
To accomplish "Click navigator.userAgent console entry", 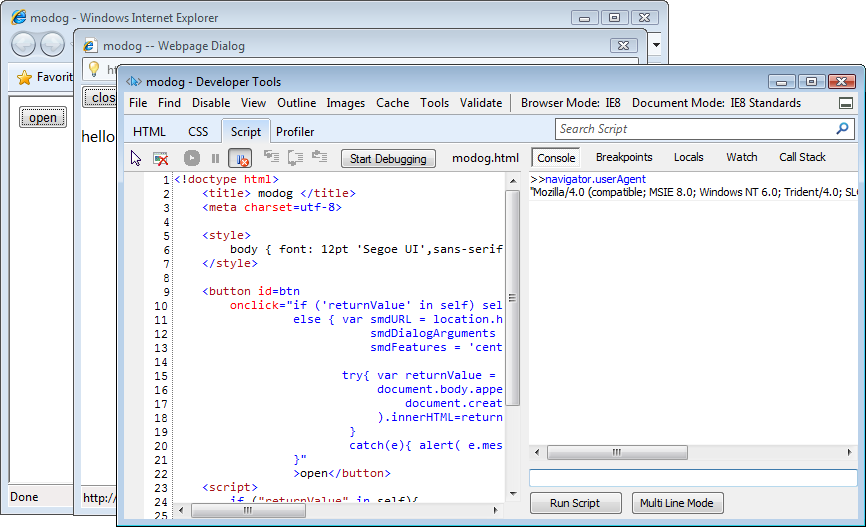I will [595, 179].
